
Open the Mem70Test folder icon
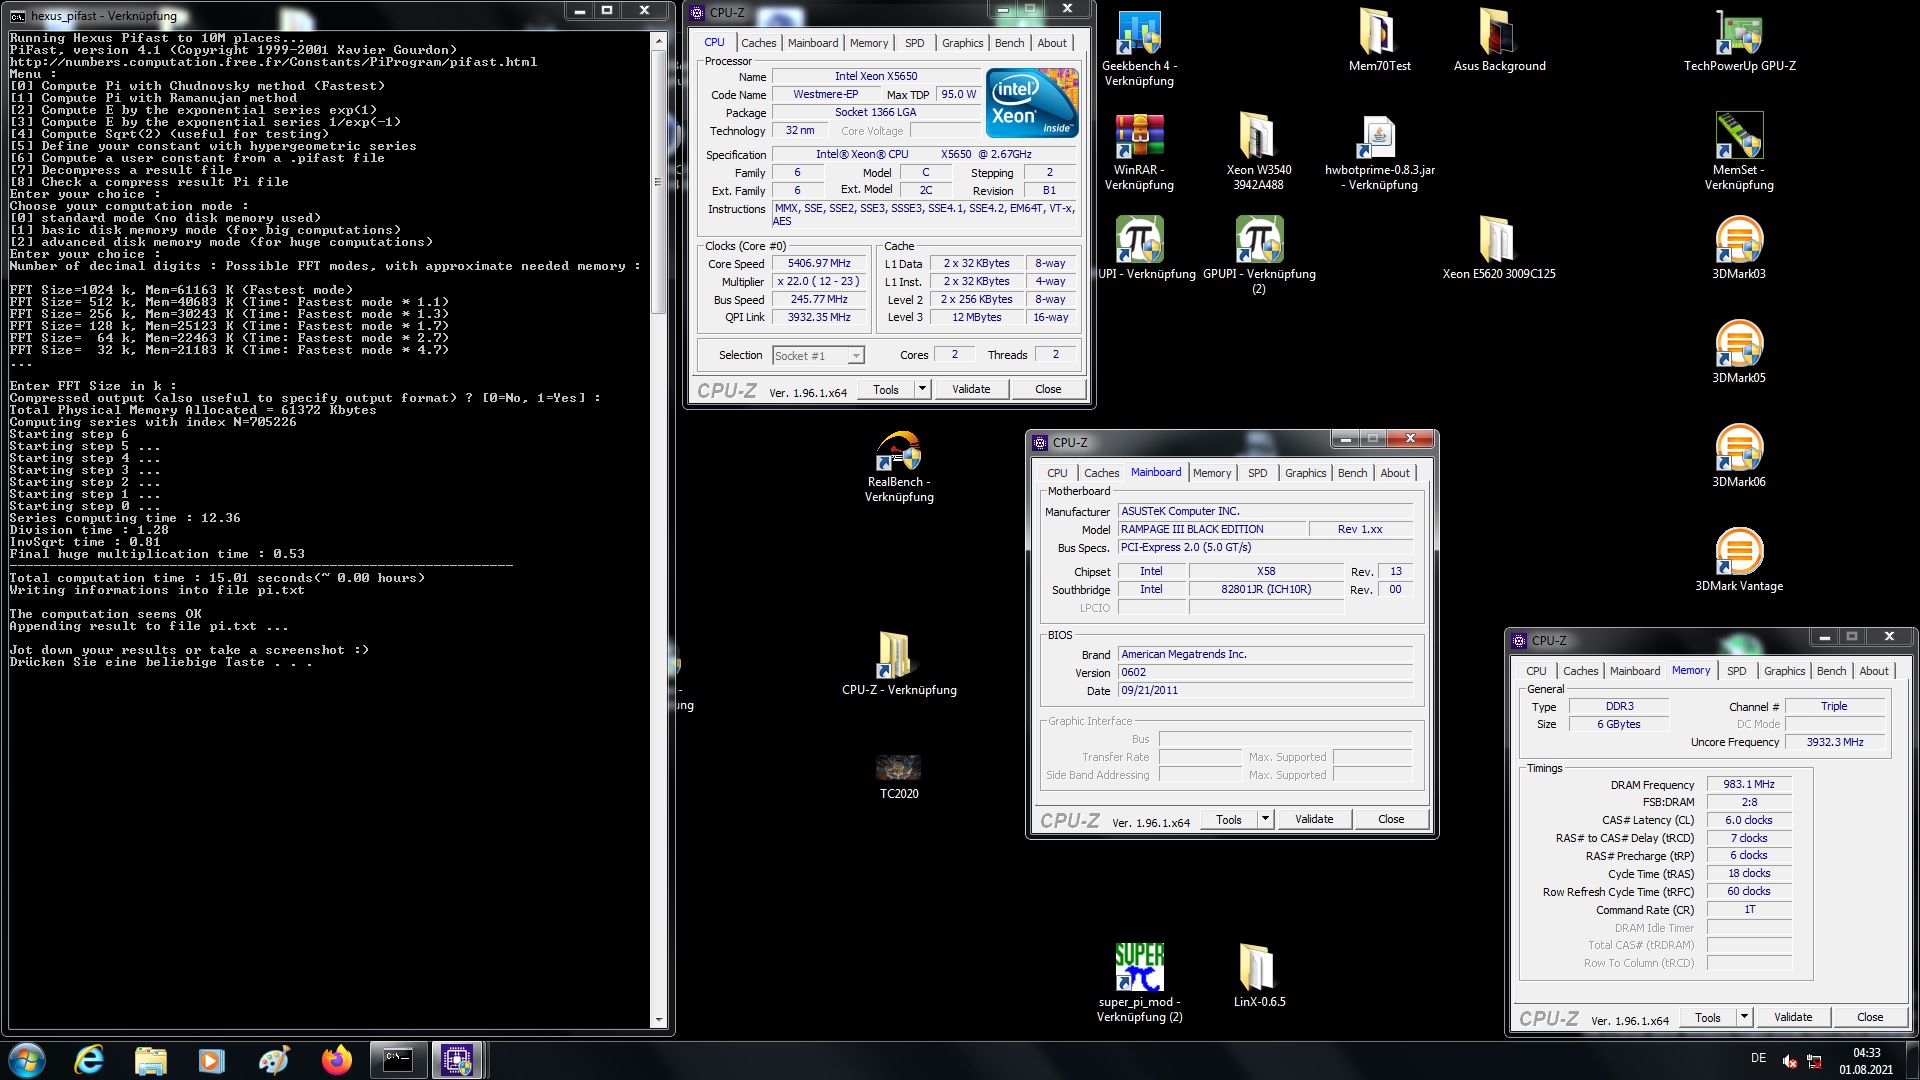coord(1379,41)
